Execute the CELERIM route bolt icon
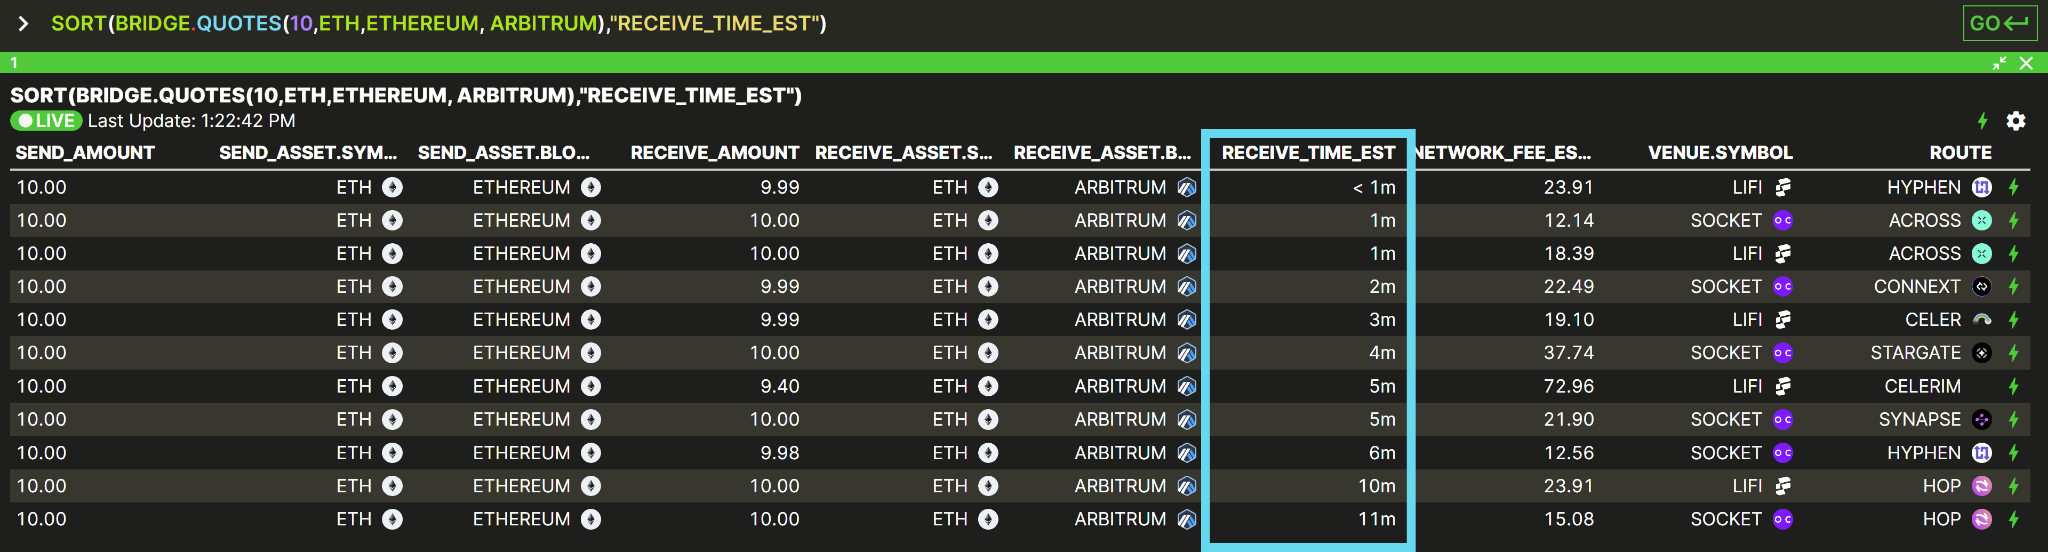 (2013, 386)
